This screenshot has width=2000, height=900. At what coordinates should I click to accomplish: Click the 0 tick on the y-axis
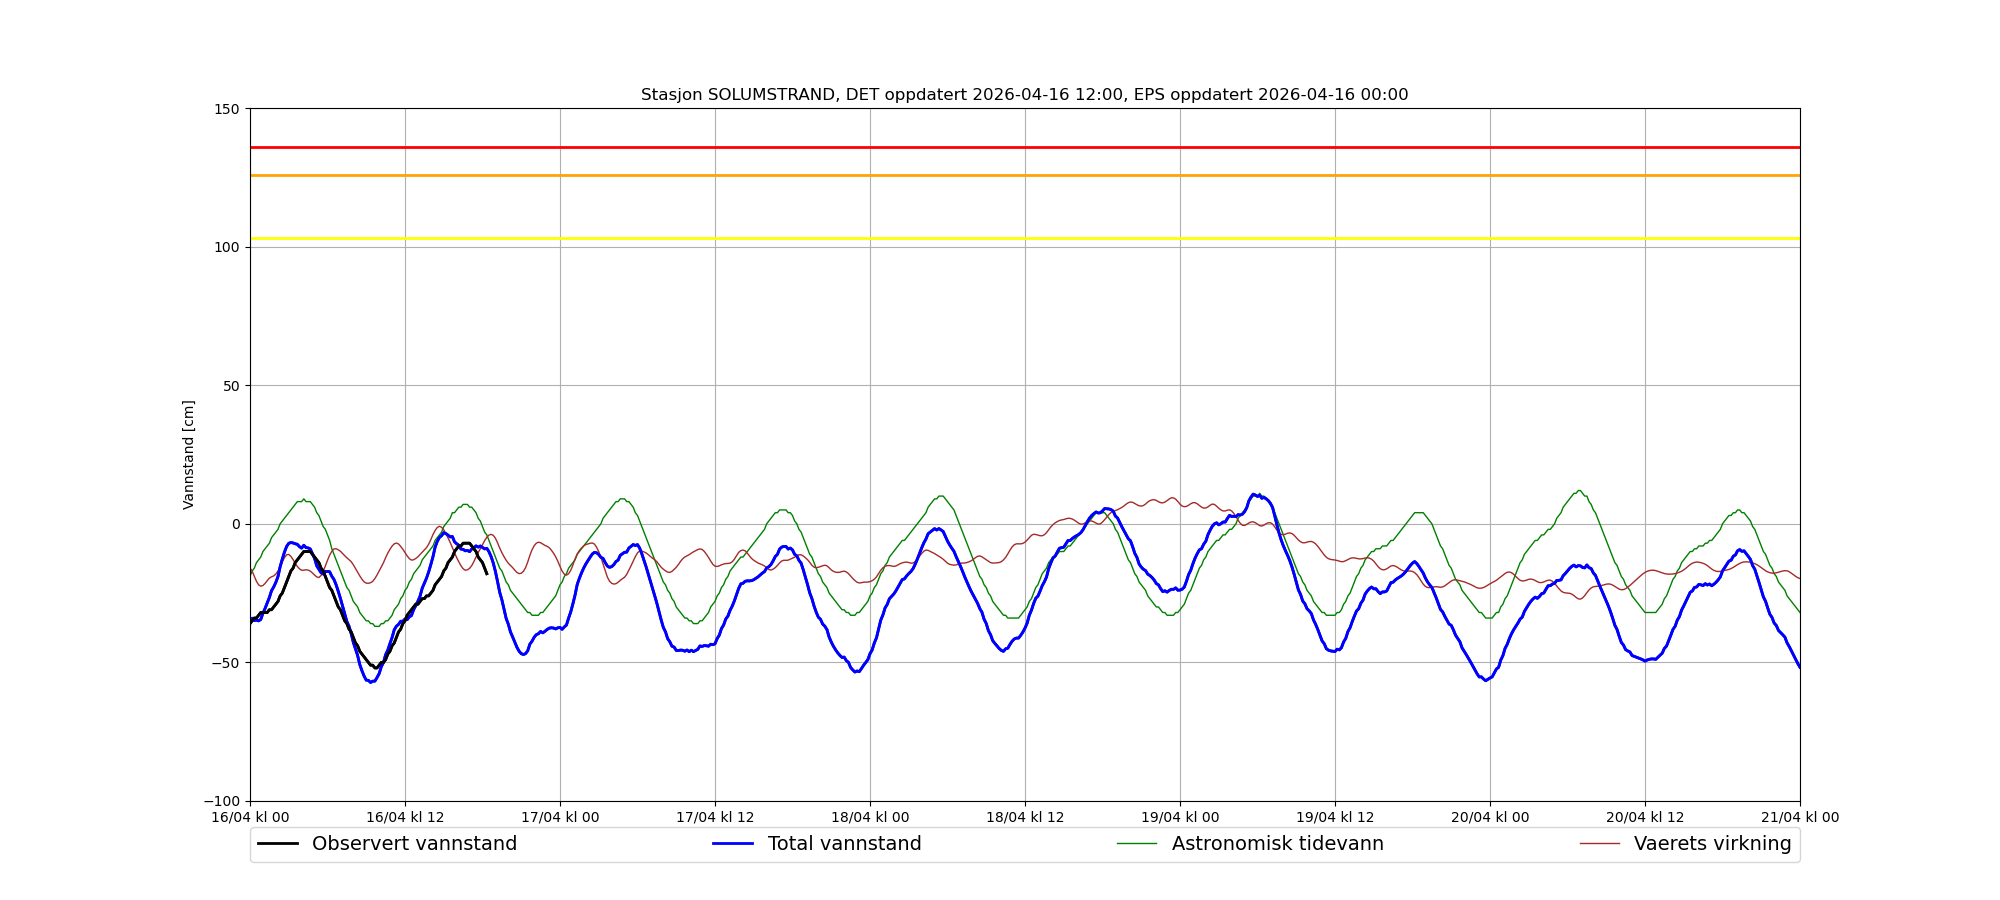pos(236,524)
